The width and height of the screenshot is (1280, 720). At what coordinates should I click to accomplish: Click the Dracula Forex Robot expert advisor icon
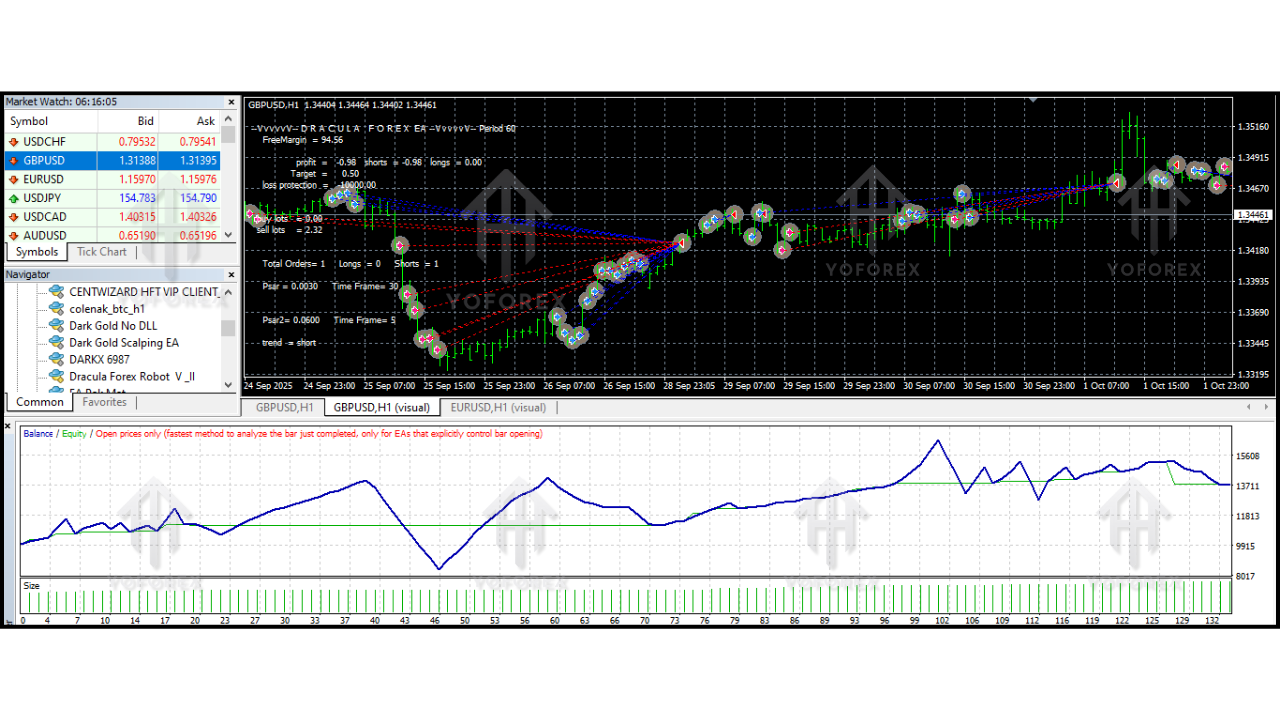point(56,376)
